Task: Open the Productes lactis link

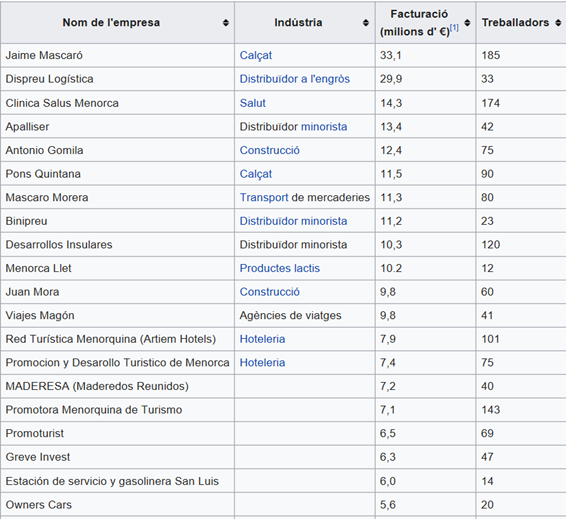Action: coord(280,268)
